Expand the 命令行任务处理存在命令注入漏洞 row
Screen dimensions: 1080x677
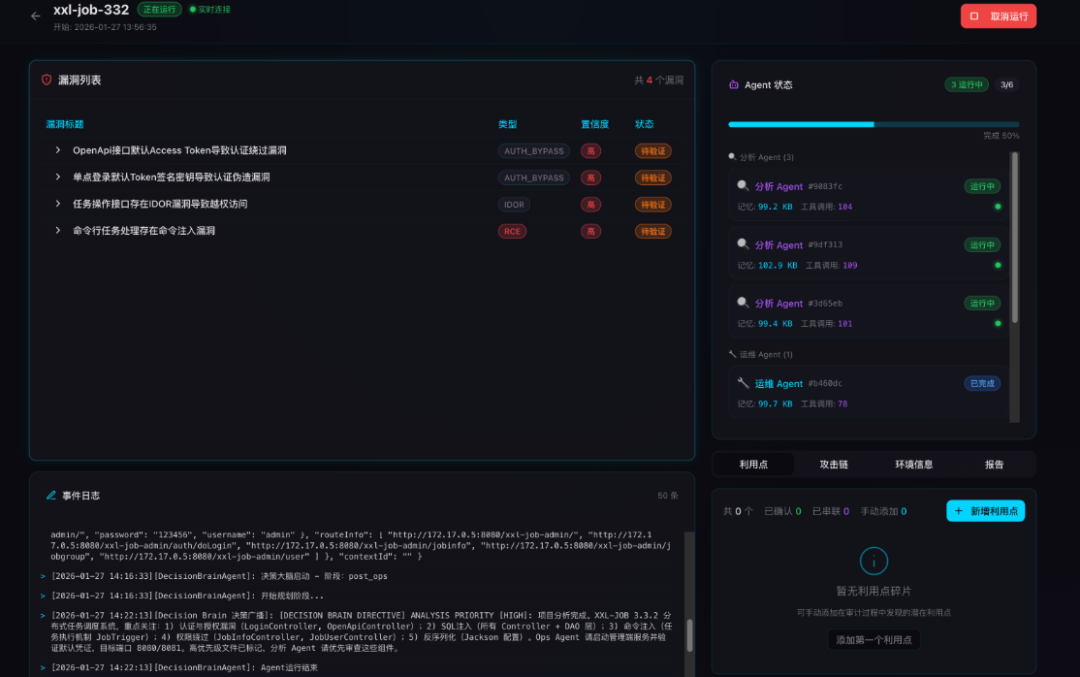[58, 231]
